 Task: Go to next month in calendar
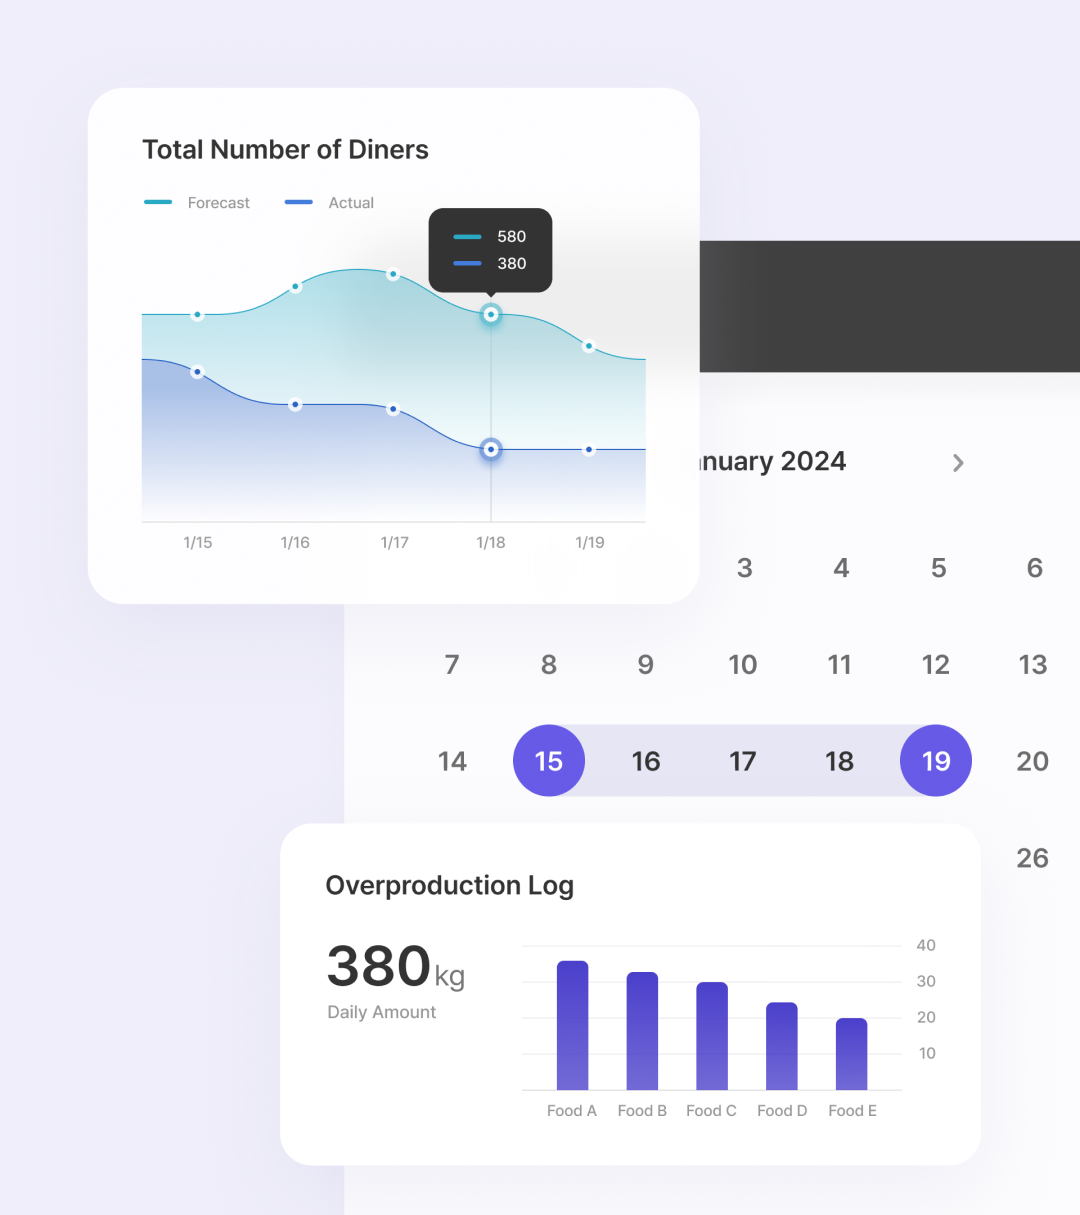click(958, 463)
